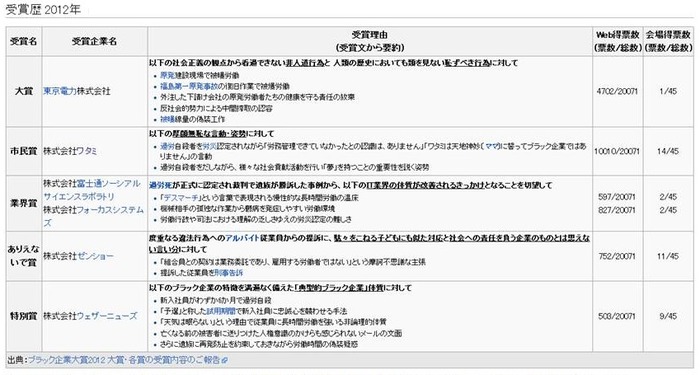Viewport: 700px width, 375px height.
Task: Select the 受賞歴 2012年 heading
Action: [x=43, y=10]
